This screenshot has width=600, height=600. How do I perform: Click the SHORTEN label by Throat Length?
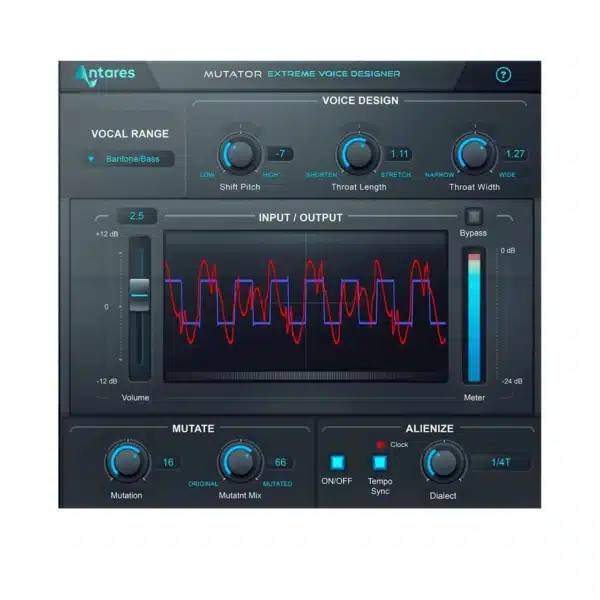(x=321, y=175)
